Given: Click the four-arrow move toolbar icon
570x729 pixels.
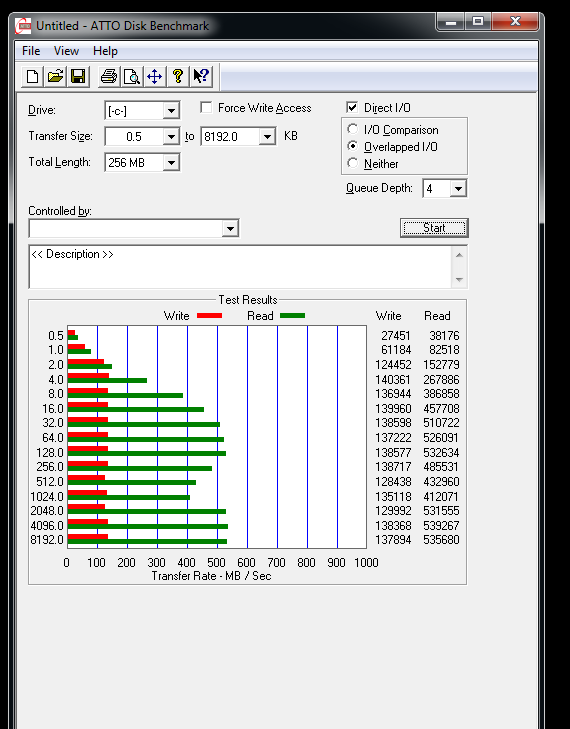Looking at the screenshot, I should [x=155, y=76].
